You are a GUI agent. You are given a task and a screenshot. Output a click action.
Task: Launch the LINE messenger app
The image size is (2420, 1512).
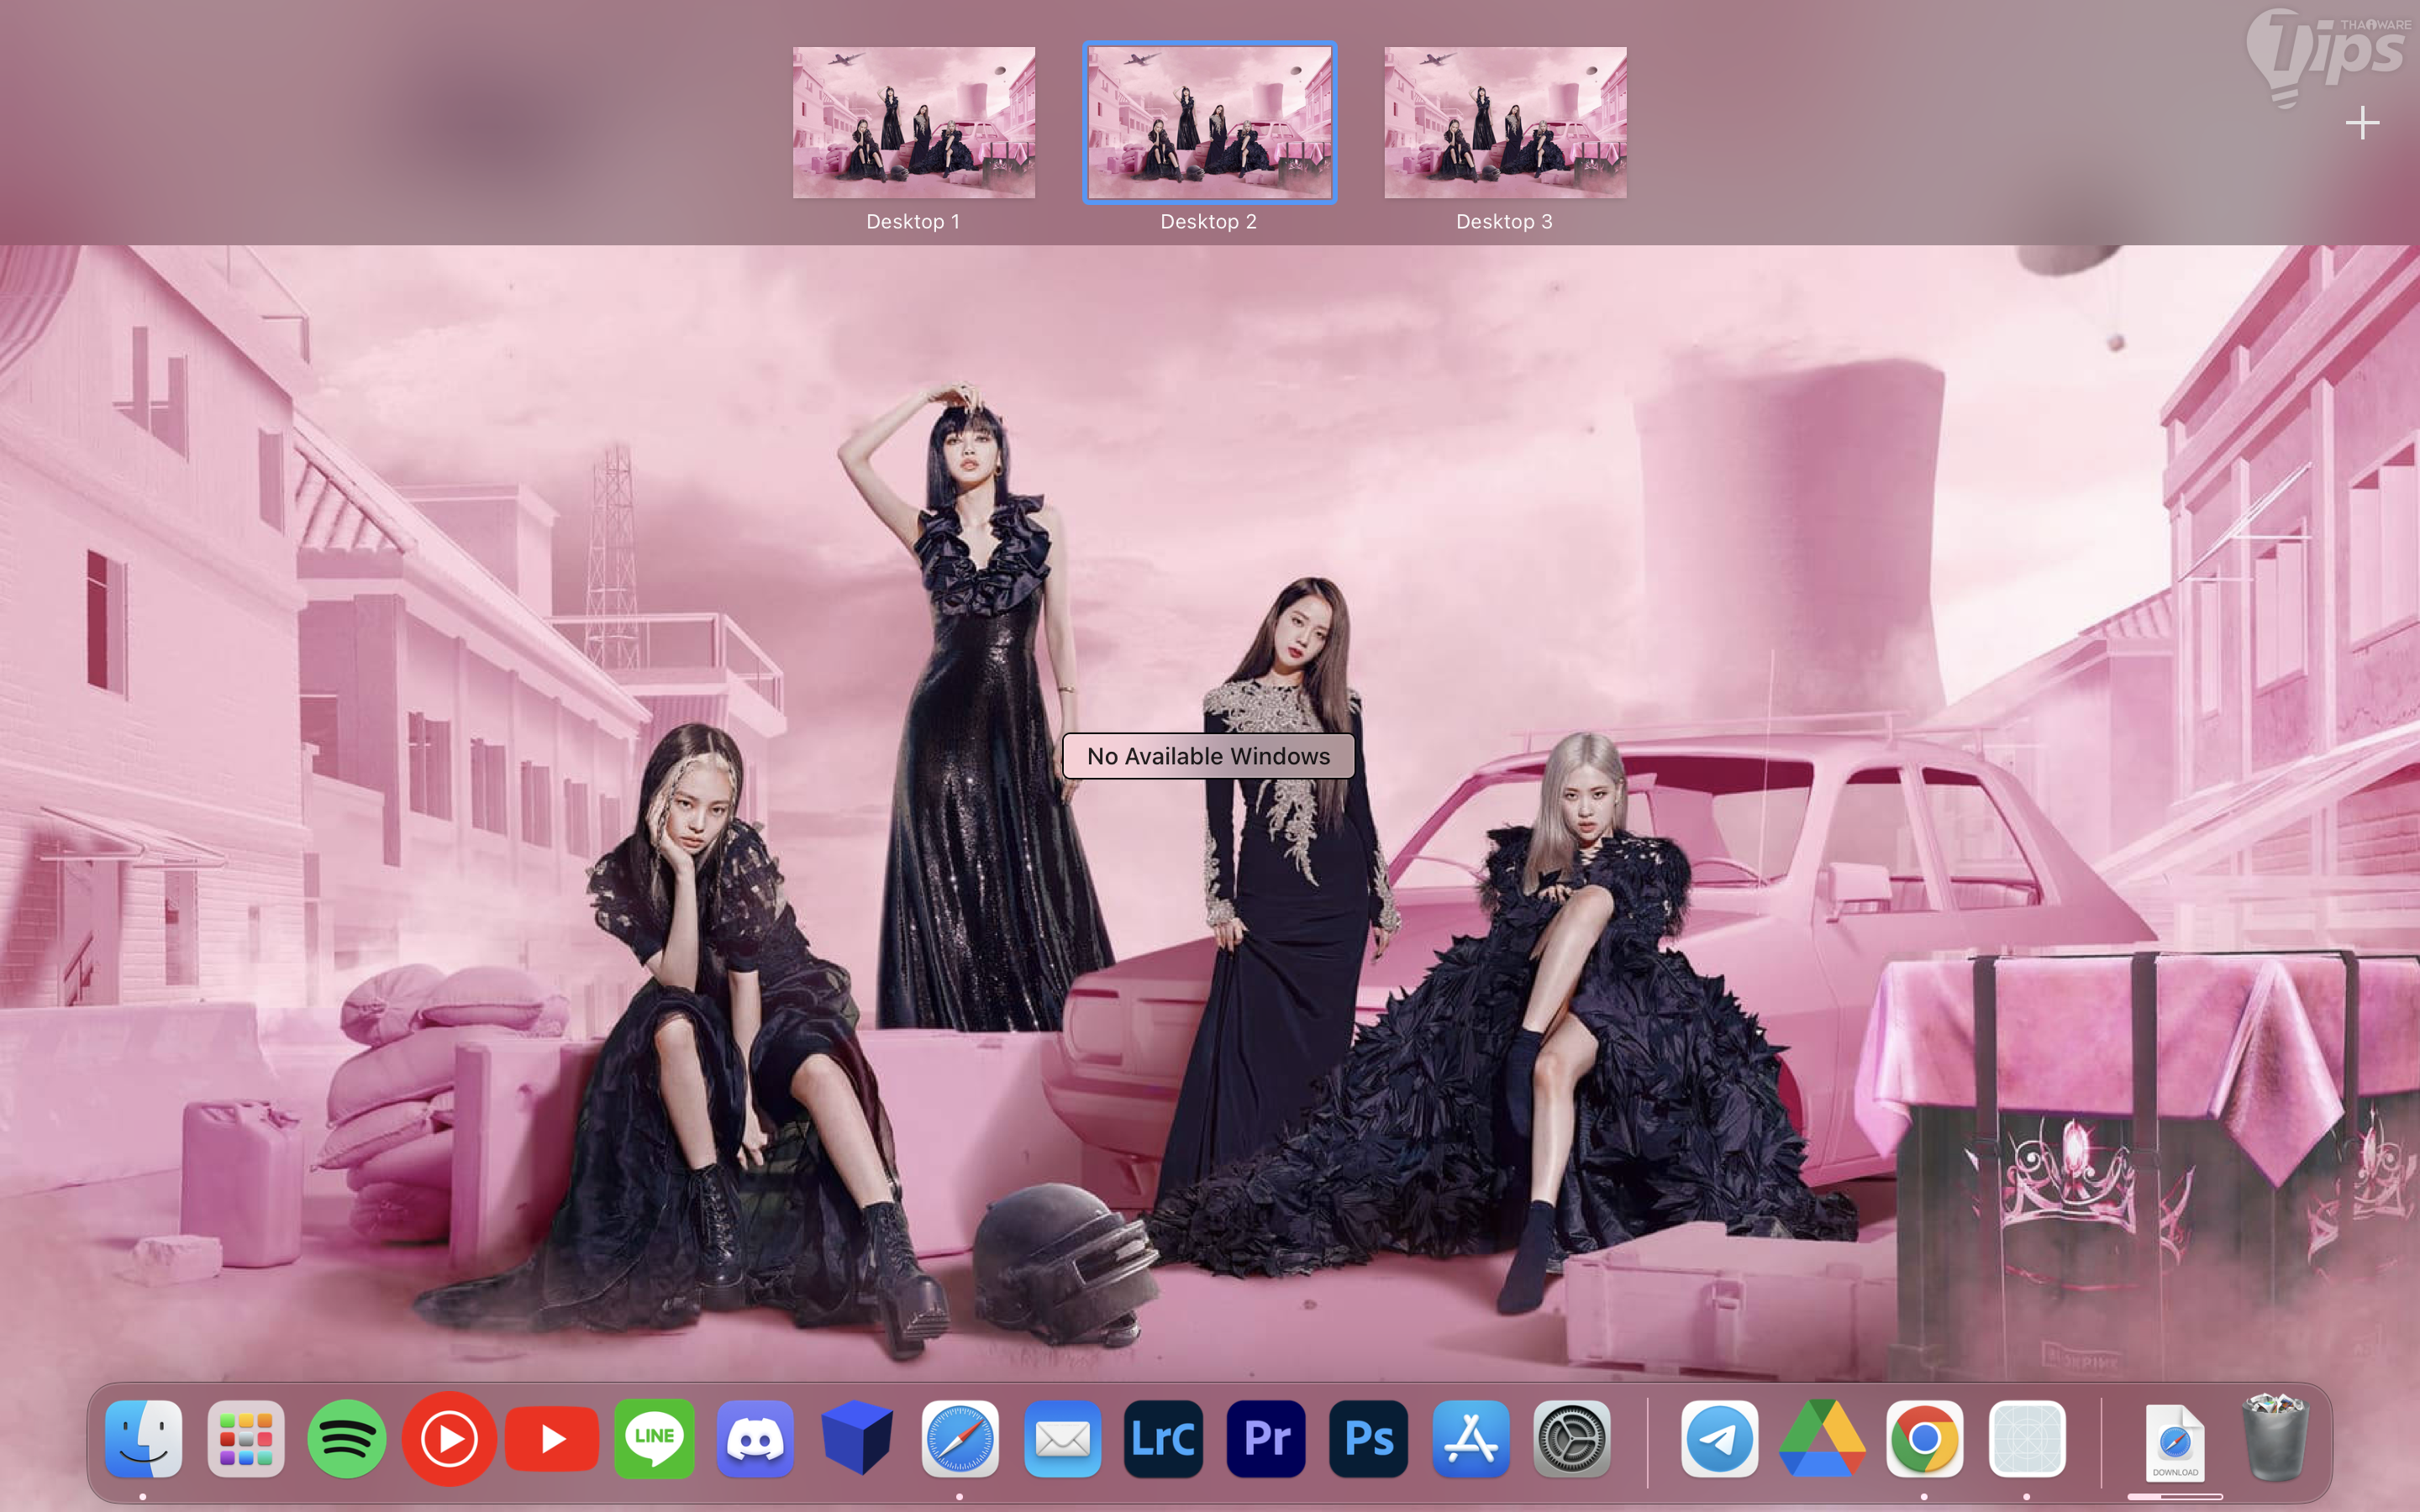pos(654,1438)
